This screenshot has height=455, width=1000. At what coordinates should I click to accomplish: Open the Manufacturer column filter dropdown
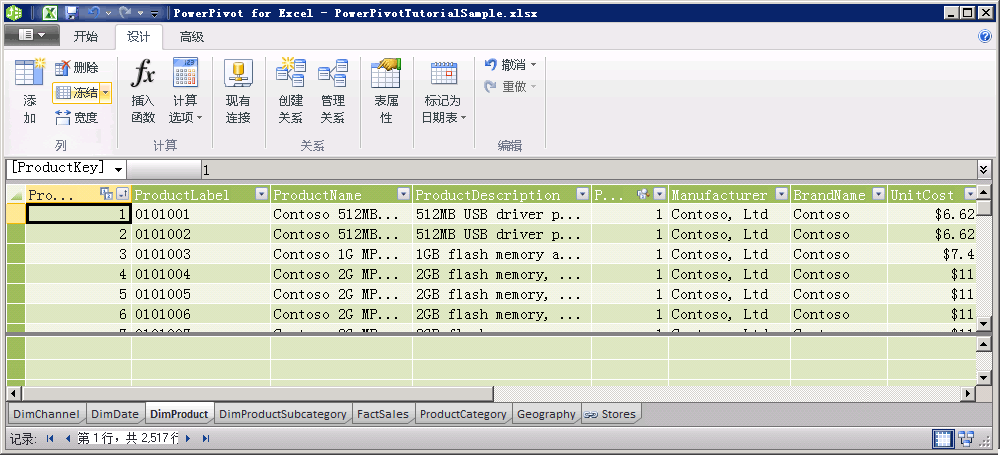[781, 195]
